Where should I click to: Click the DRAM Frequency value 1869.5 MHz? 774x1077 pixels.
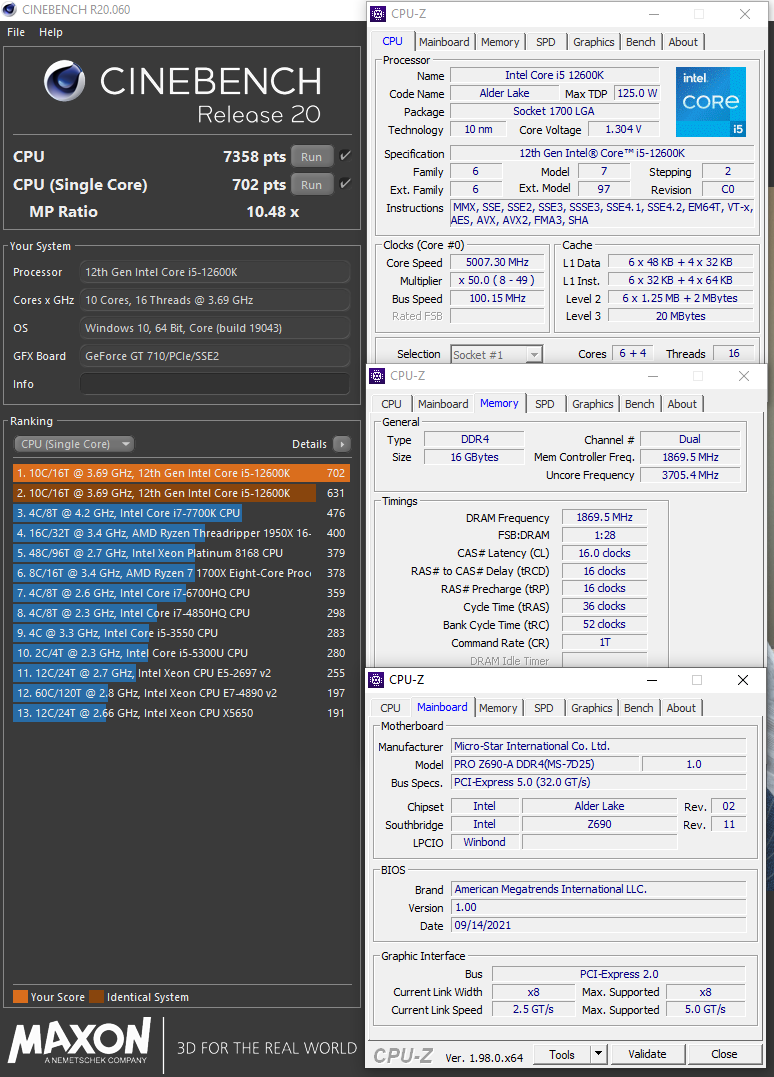[604, 517]
